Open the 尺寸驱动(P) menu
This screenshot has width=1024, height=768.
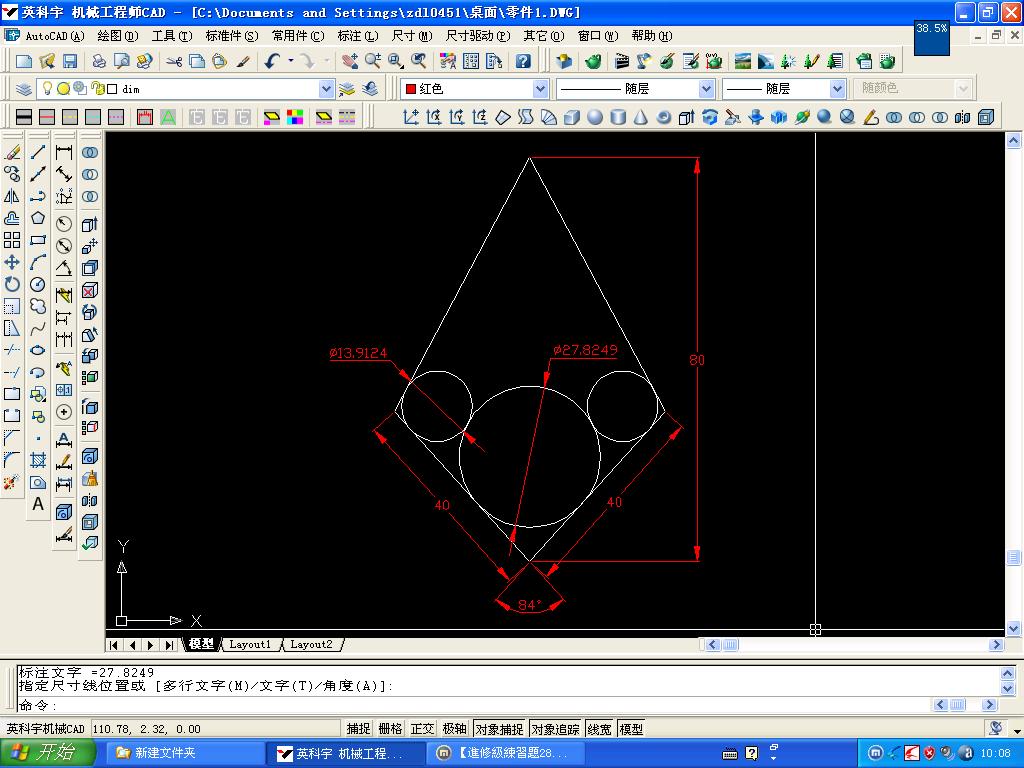pos(478,36)
